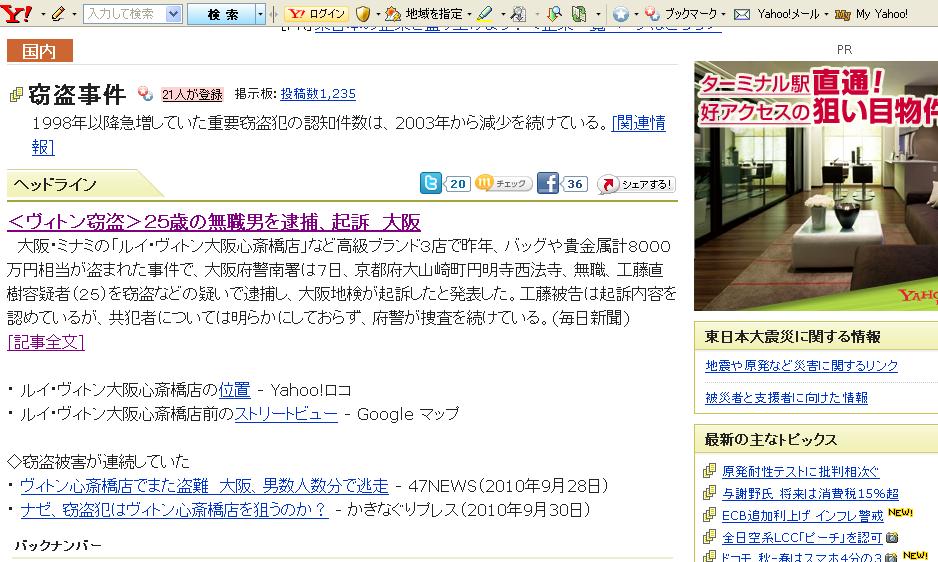The width and height of the screenshot is (938, 562).
Task: Click the pencil edit icon in toolbar
Action: click(x=58, y=13)
